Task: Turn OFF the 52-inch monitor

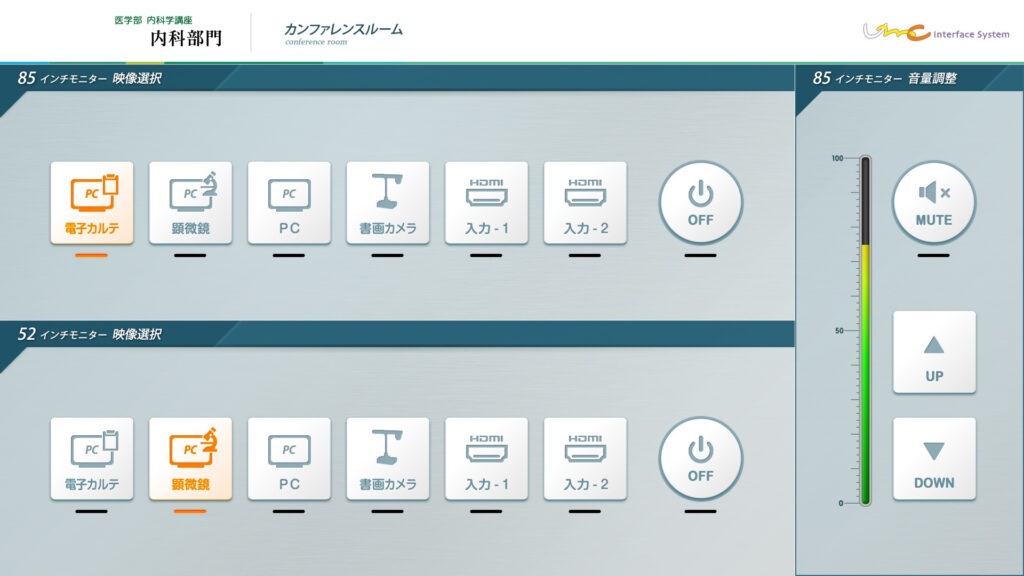Action: (x=700, y=458)
